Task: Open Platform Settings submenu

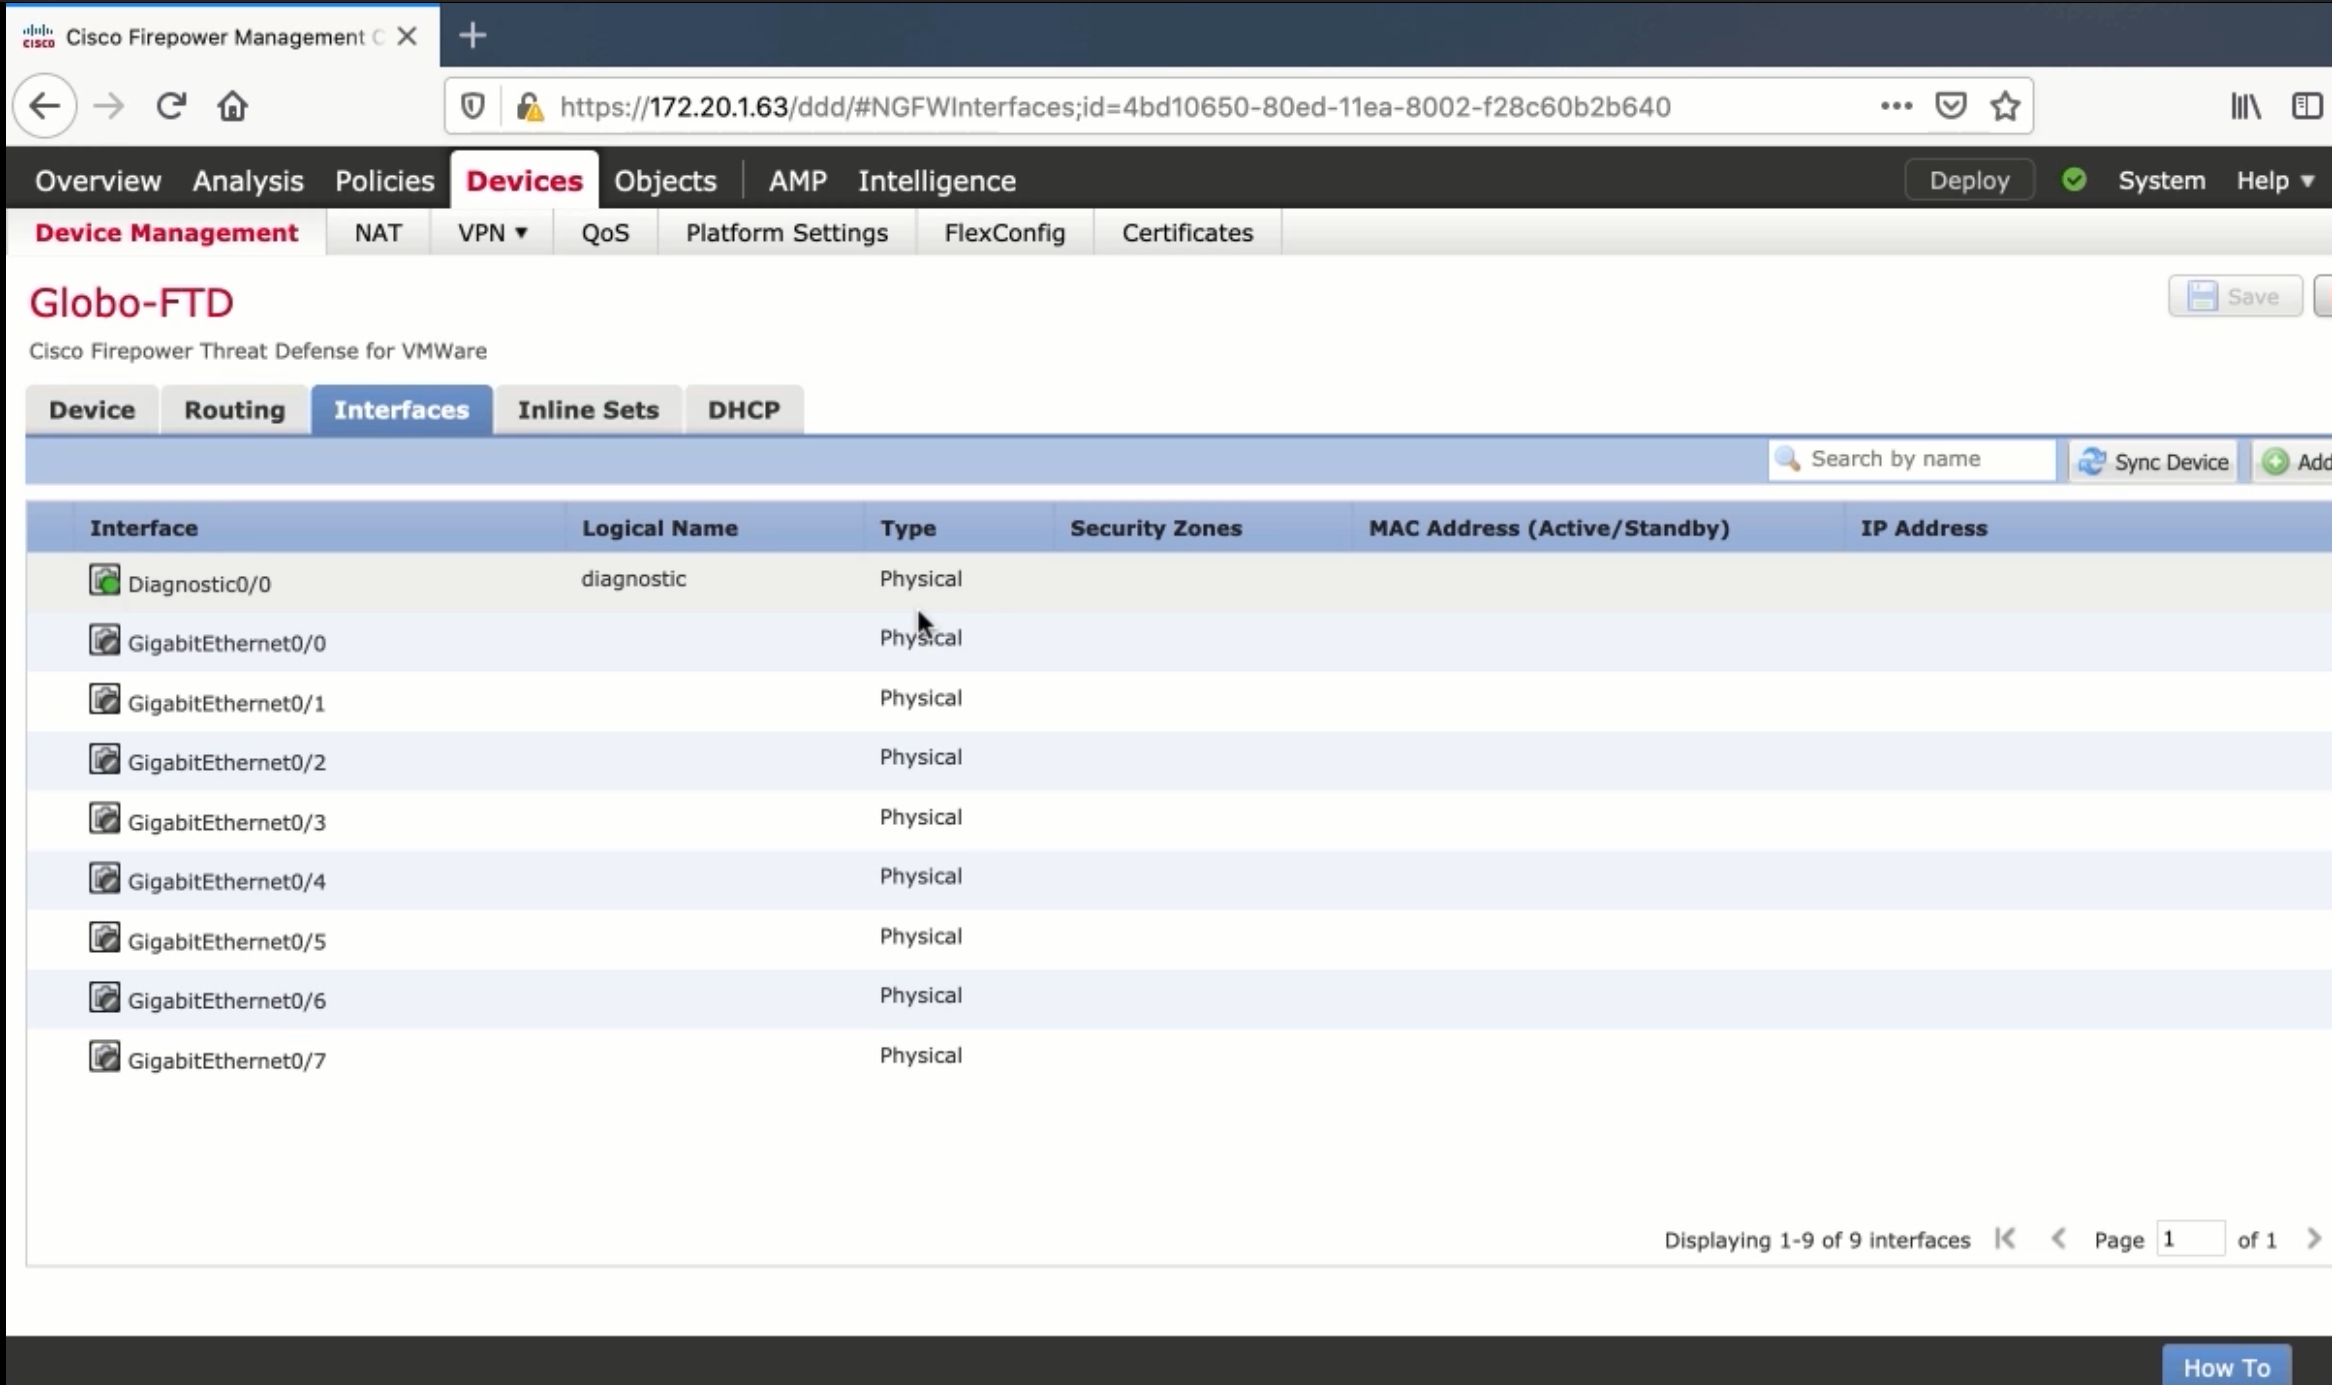Action: [x=787, y=233]
